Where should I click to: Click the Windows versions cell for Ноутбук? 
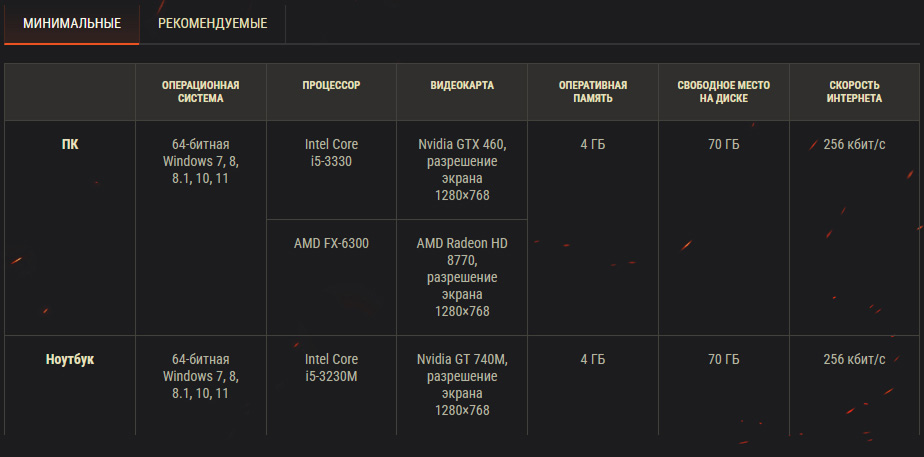[x=200, y=376]
